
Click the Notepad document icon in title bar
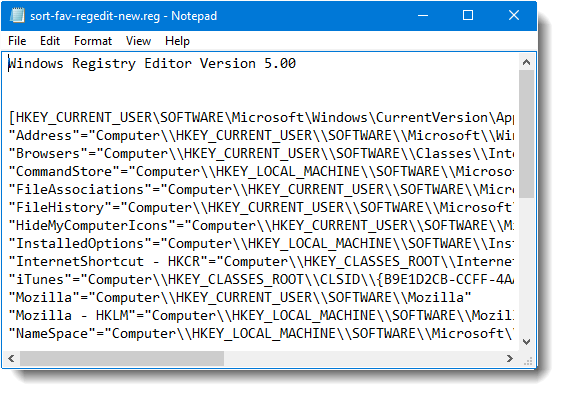click(17, 15)
